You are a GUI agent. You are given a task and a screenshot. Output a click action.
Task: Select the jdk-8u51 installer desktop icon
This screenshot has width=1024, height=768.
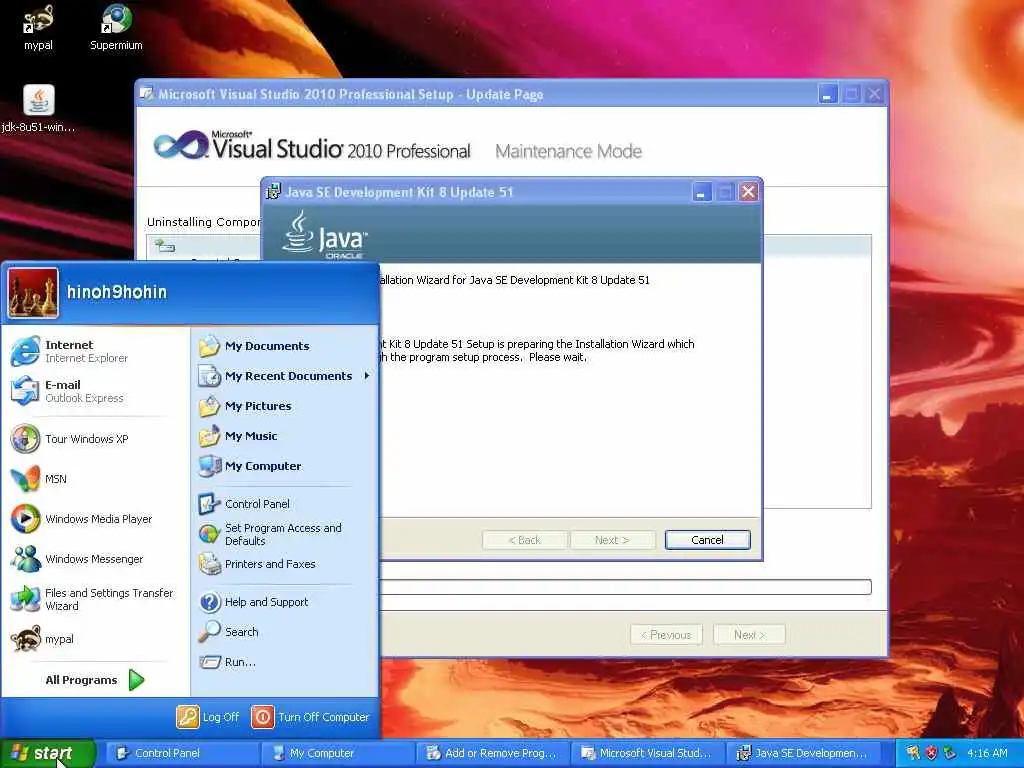pyautogui.click(x=39, y=109)
